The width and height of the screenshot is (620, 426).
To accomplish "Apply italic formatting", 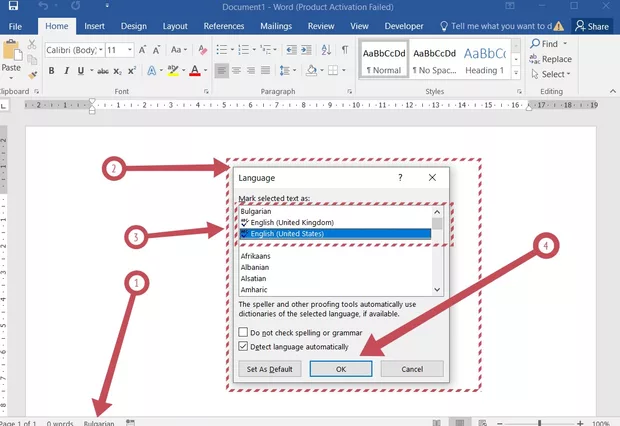I will pos(66,71).
